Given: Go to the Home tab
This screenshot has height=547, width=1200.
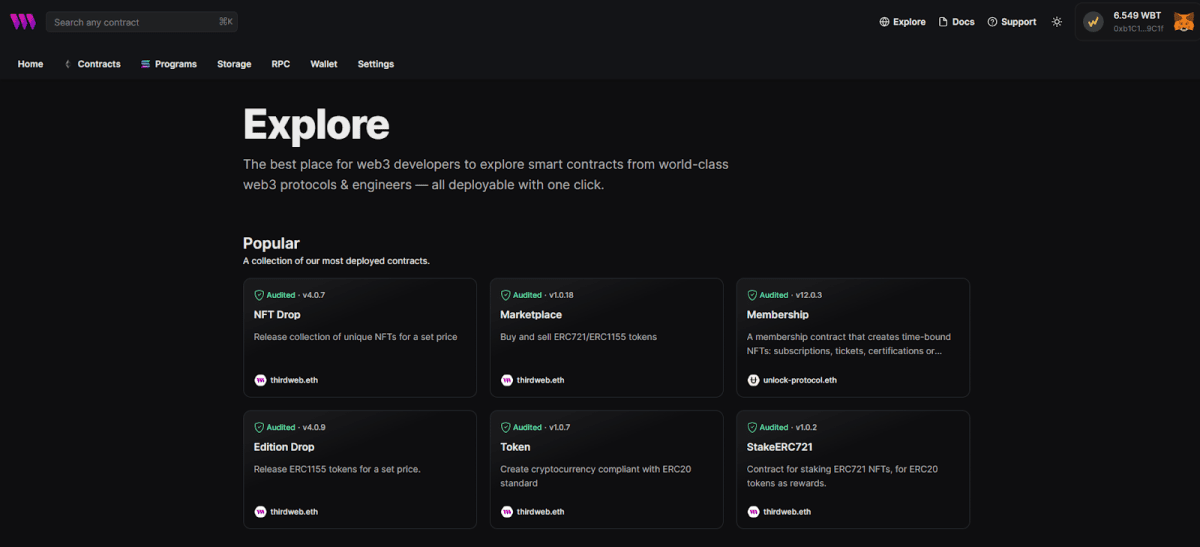Looking at the screenshot, I should pyautogui.click(x=30, y=64).
